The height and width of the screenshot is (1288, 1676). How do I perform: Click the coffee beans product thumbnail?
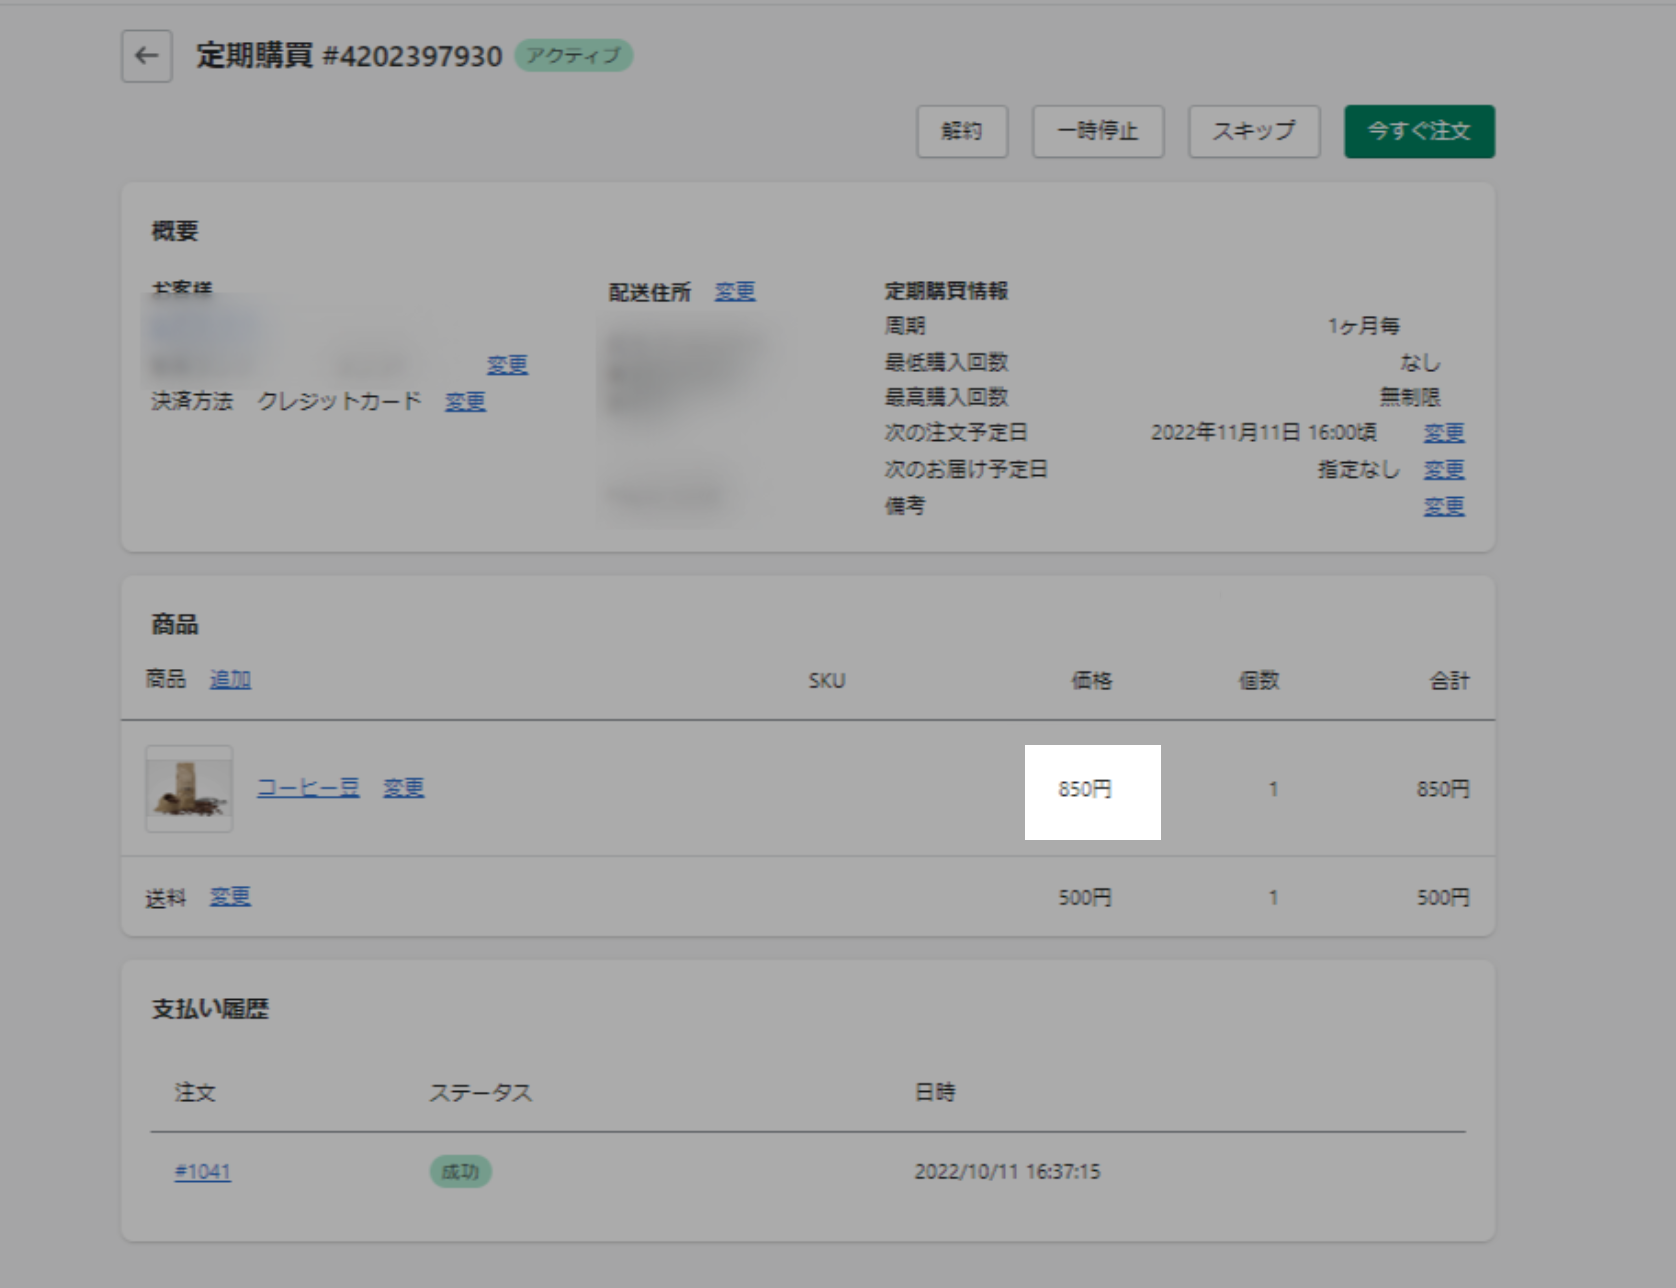click(x=189, y=788)
